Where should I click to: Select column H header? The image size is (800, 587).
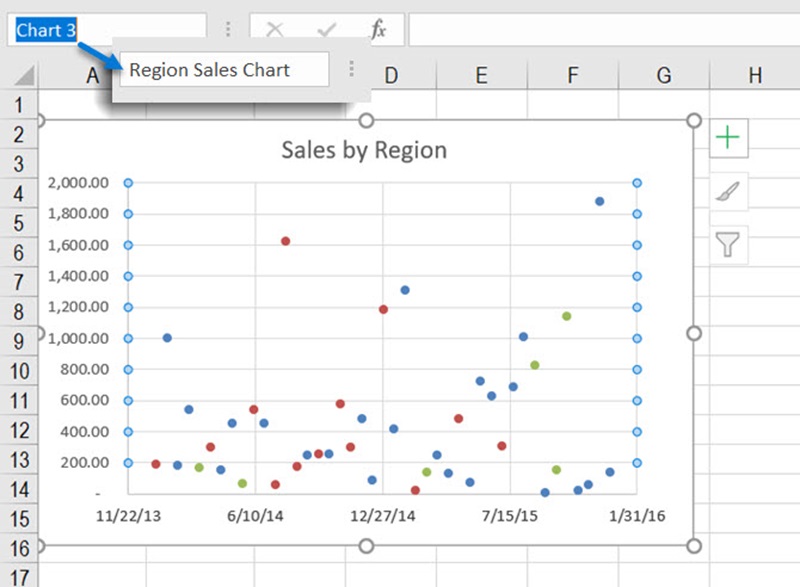click(754, 75)
